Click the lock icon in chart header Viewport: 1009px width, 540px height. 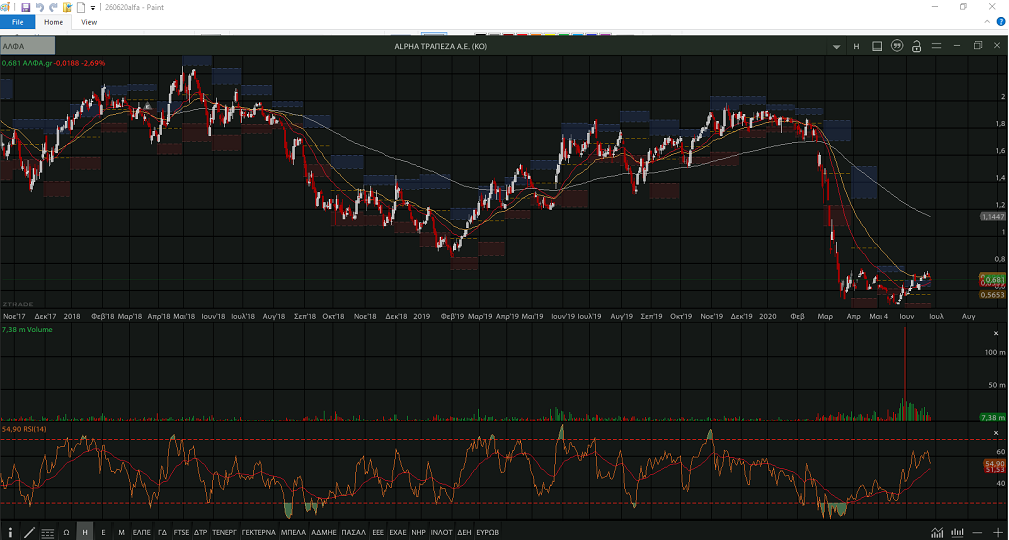click(x=915, y=46)
